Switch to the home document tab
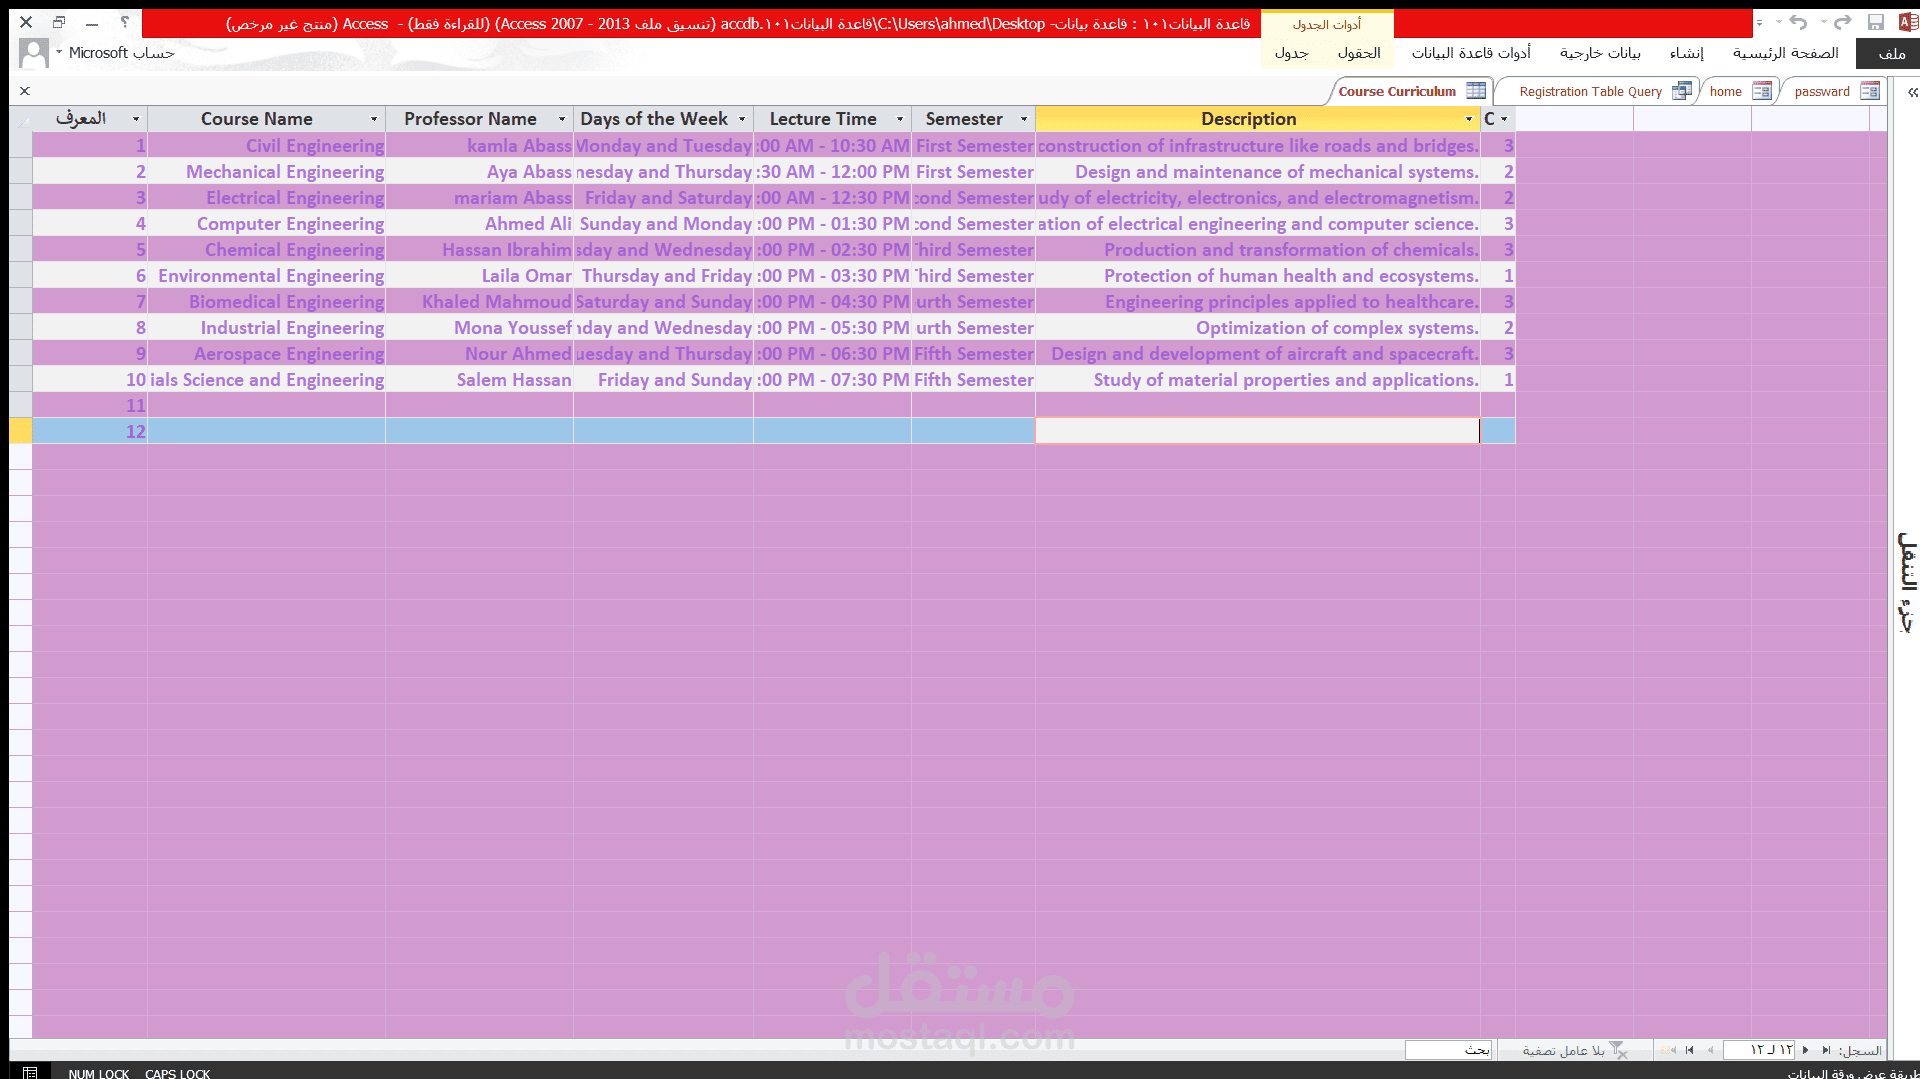The image size is (1920, 1079). [1740, 91]
